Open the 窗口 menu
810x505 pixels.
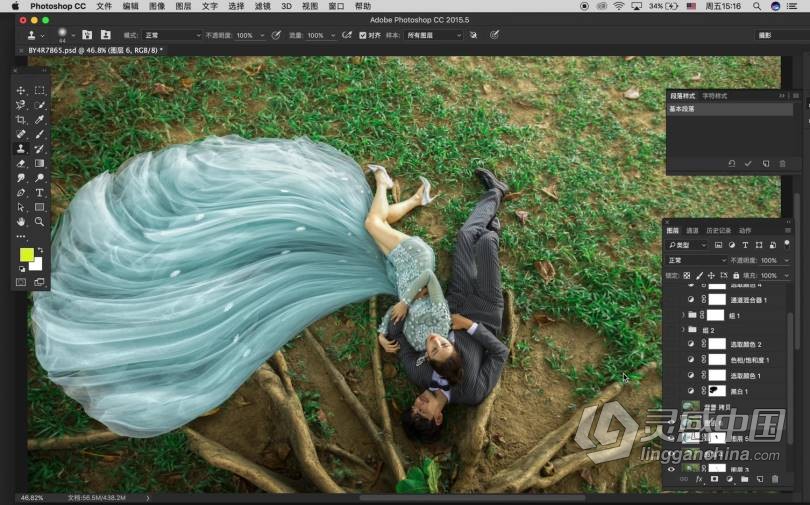[x=336, y=6]
